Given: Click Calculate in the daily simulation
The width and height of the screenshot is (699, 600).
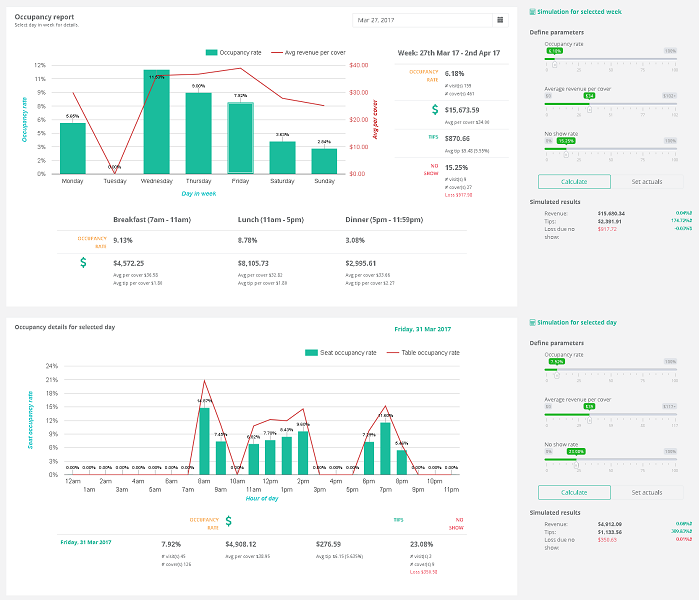Looking at the screenshot, I should coord(573,492).
